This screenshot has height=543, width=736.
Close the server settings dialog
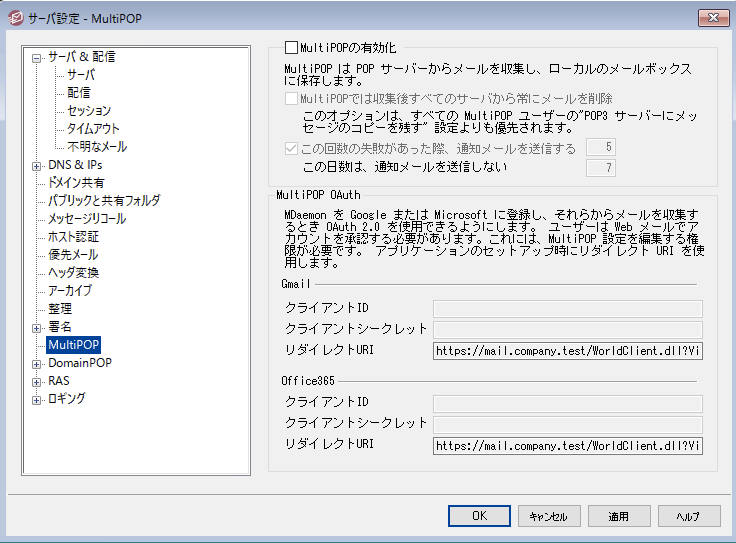tap(711, 17)
